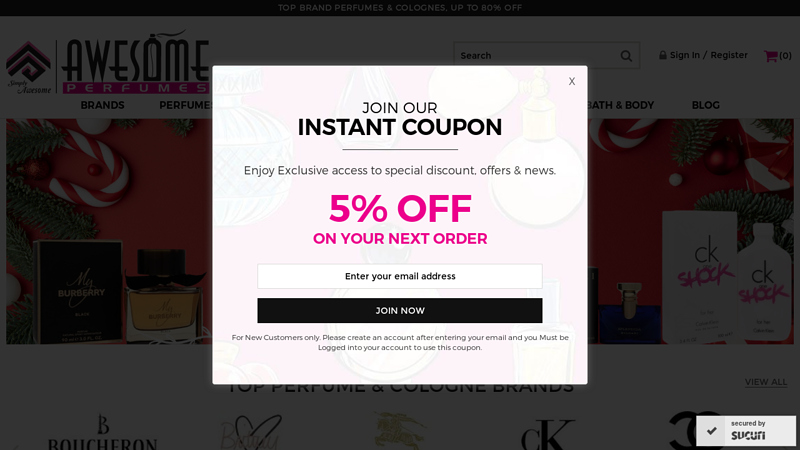Viewport: 800px width, 450px height.
Task: Click the search magnifier icon
Action: [x=626, y=56]
